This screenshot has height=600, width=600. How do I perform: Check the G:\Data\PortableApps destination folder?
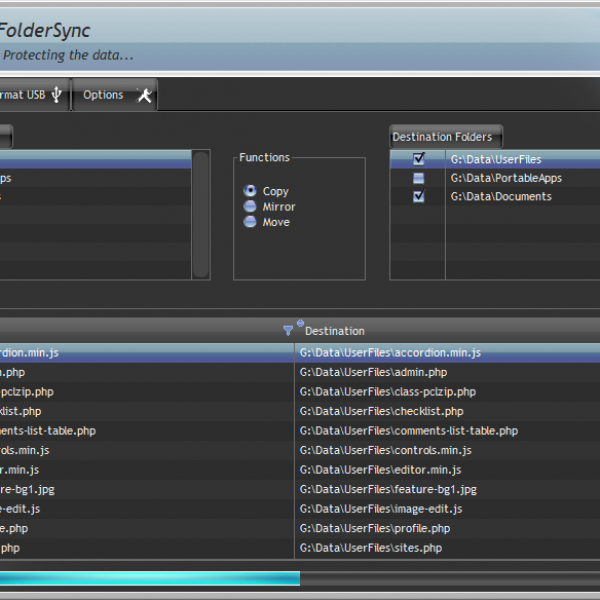pos(419,178)
